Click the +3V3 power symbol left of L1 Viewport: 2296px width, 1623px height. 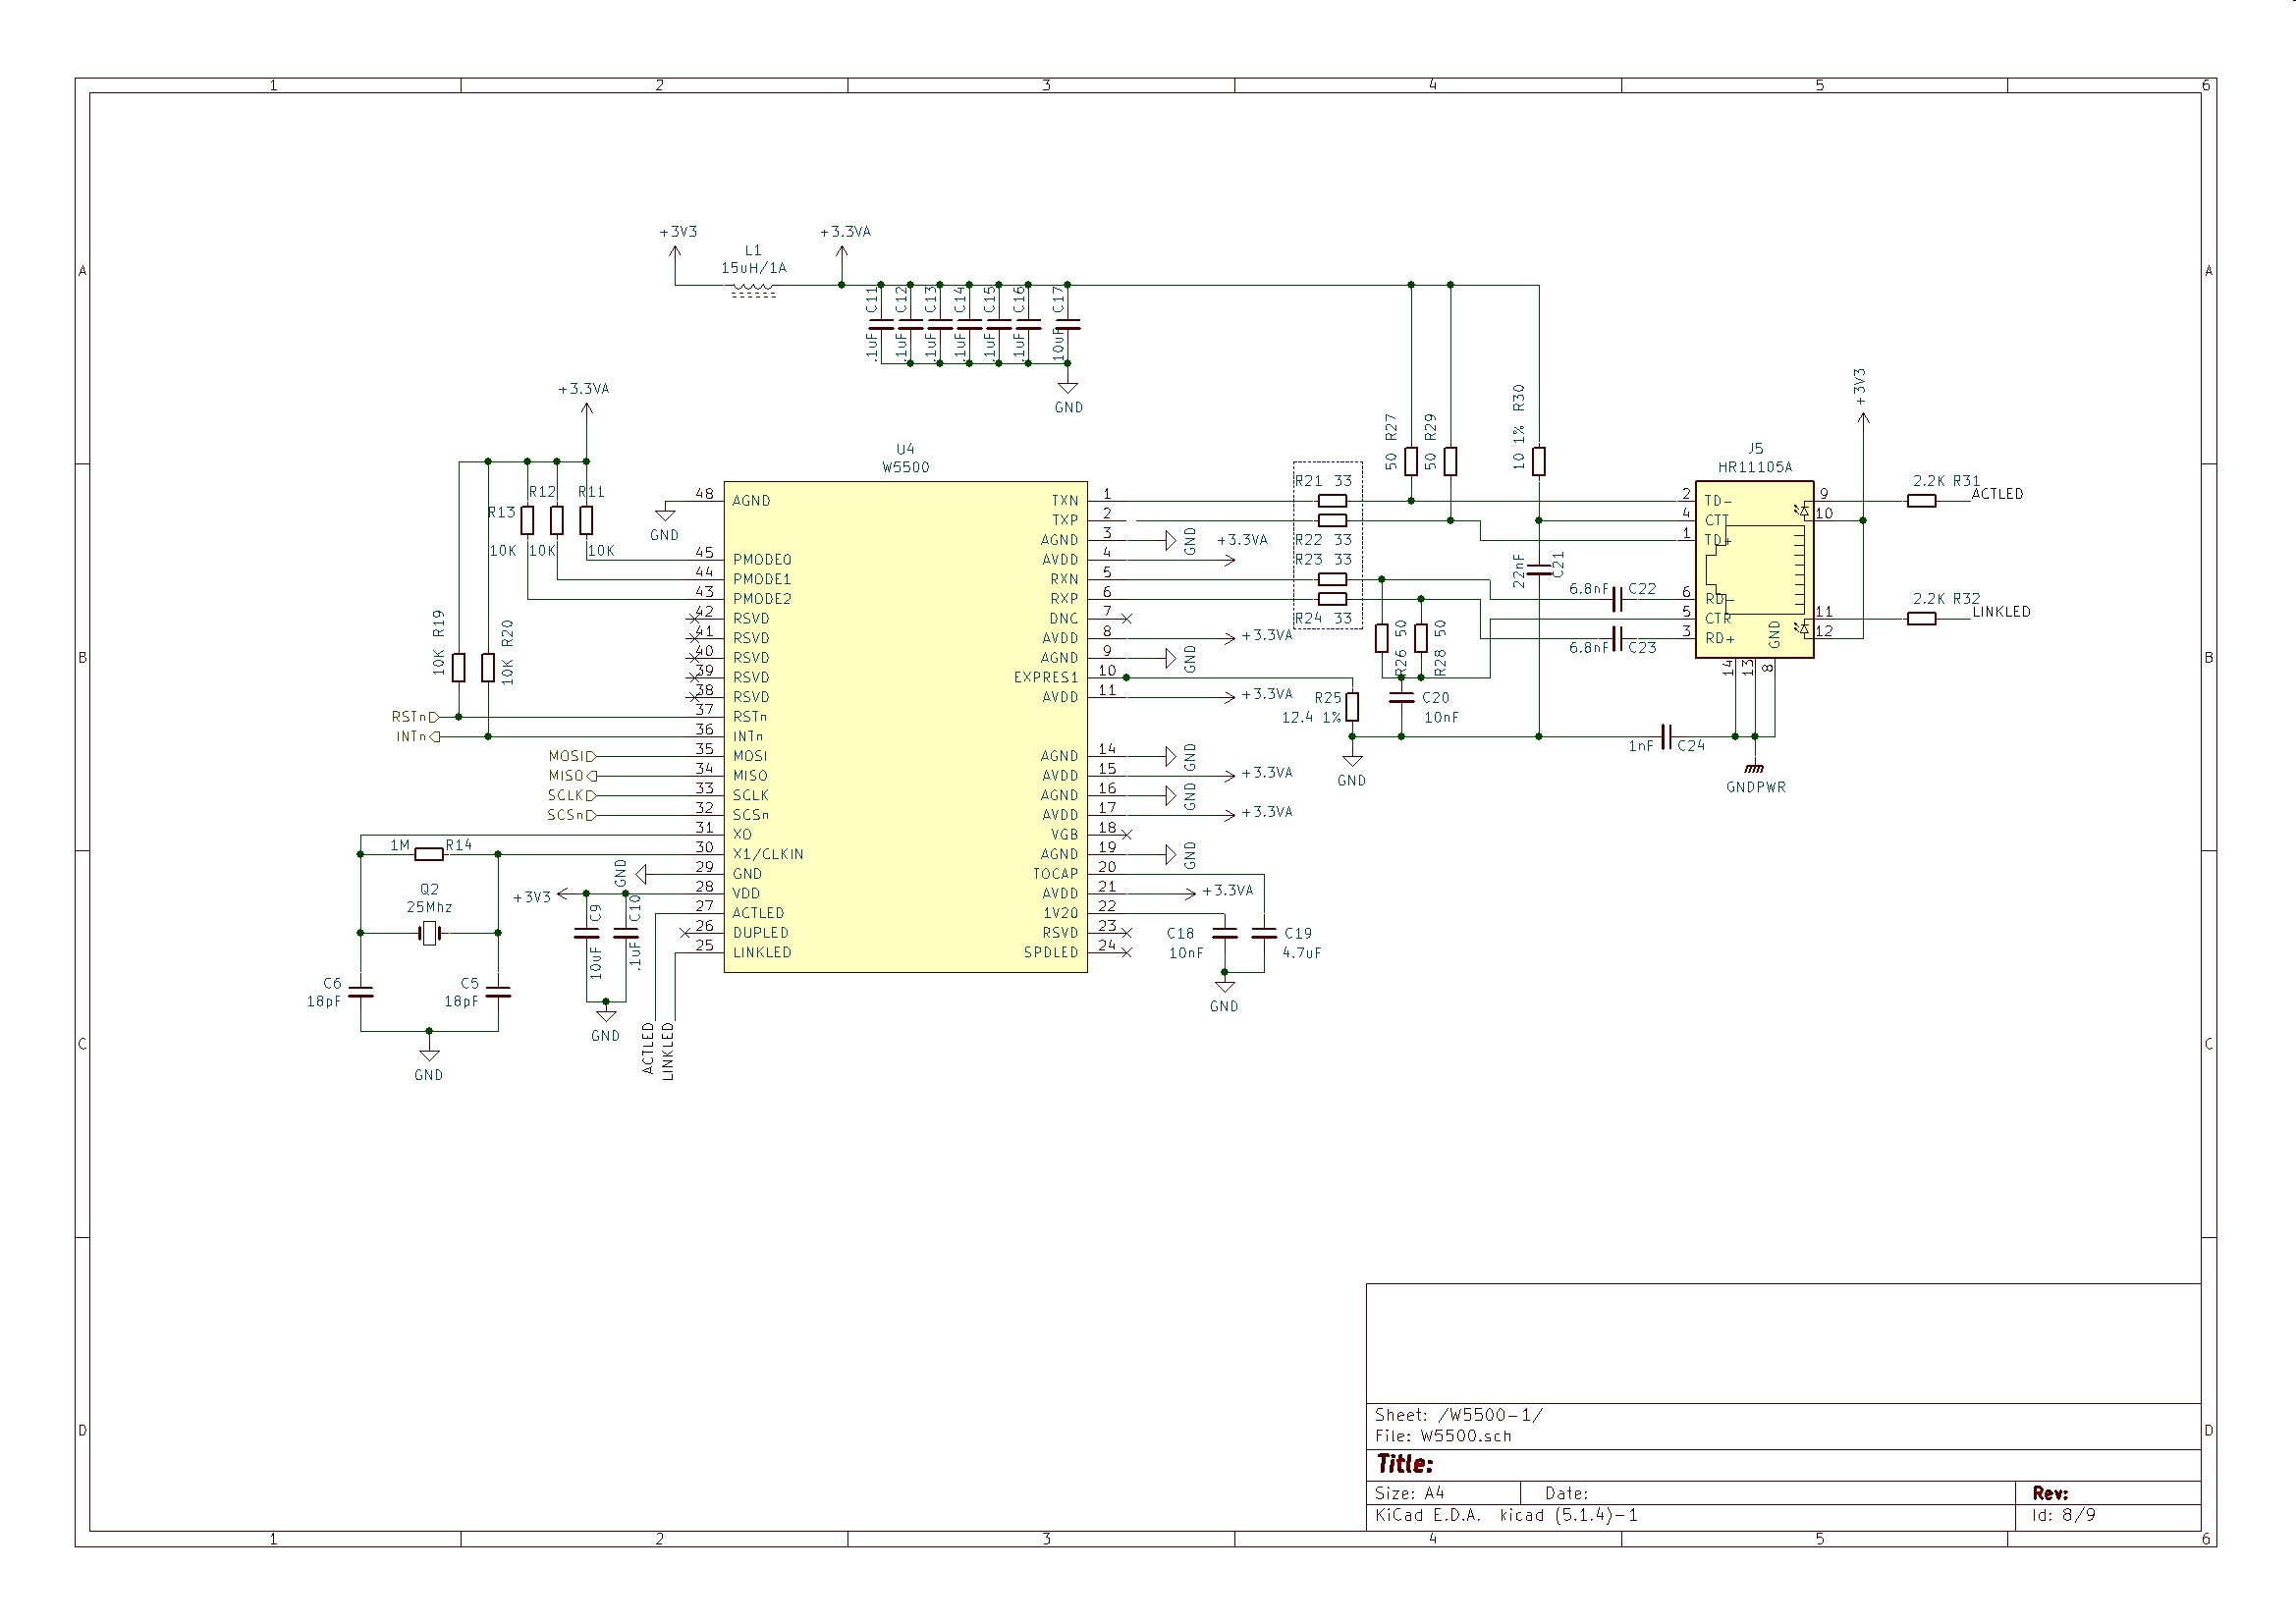coord(676,252)
